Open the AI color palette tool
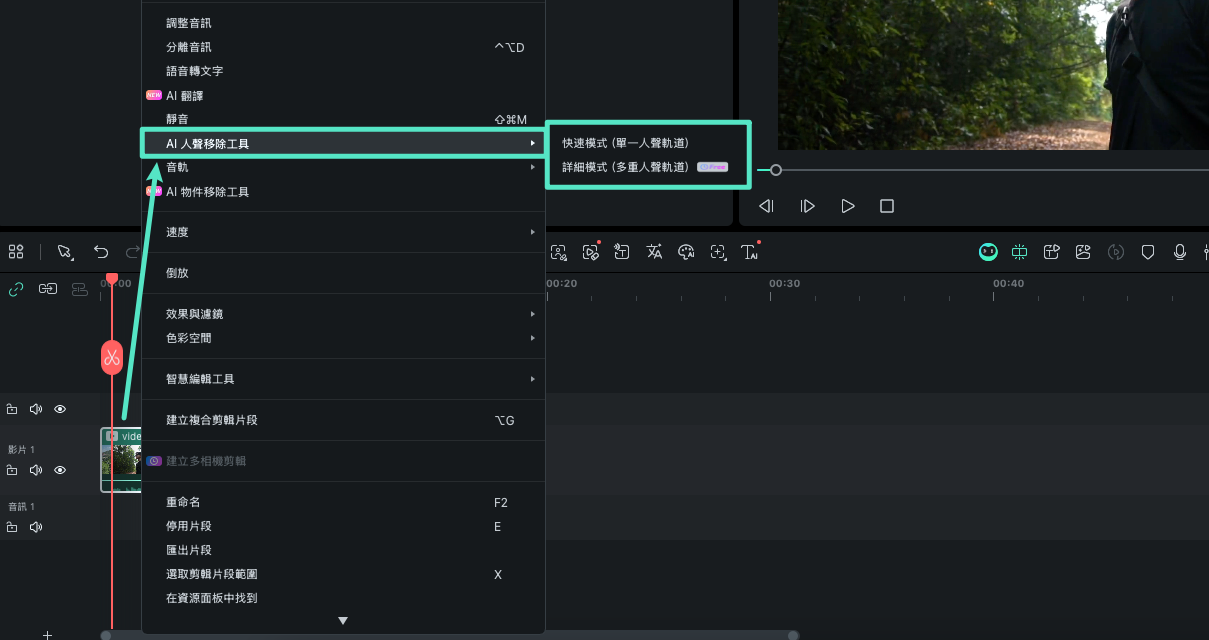This screenshot has width=1209, height=640. 686,252
